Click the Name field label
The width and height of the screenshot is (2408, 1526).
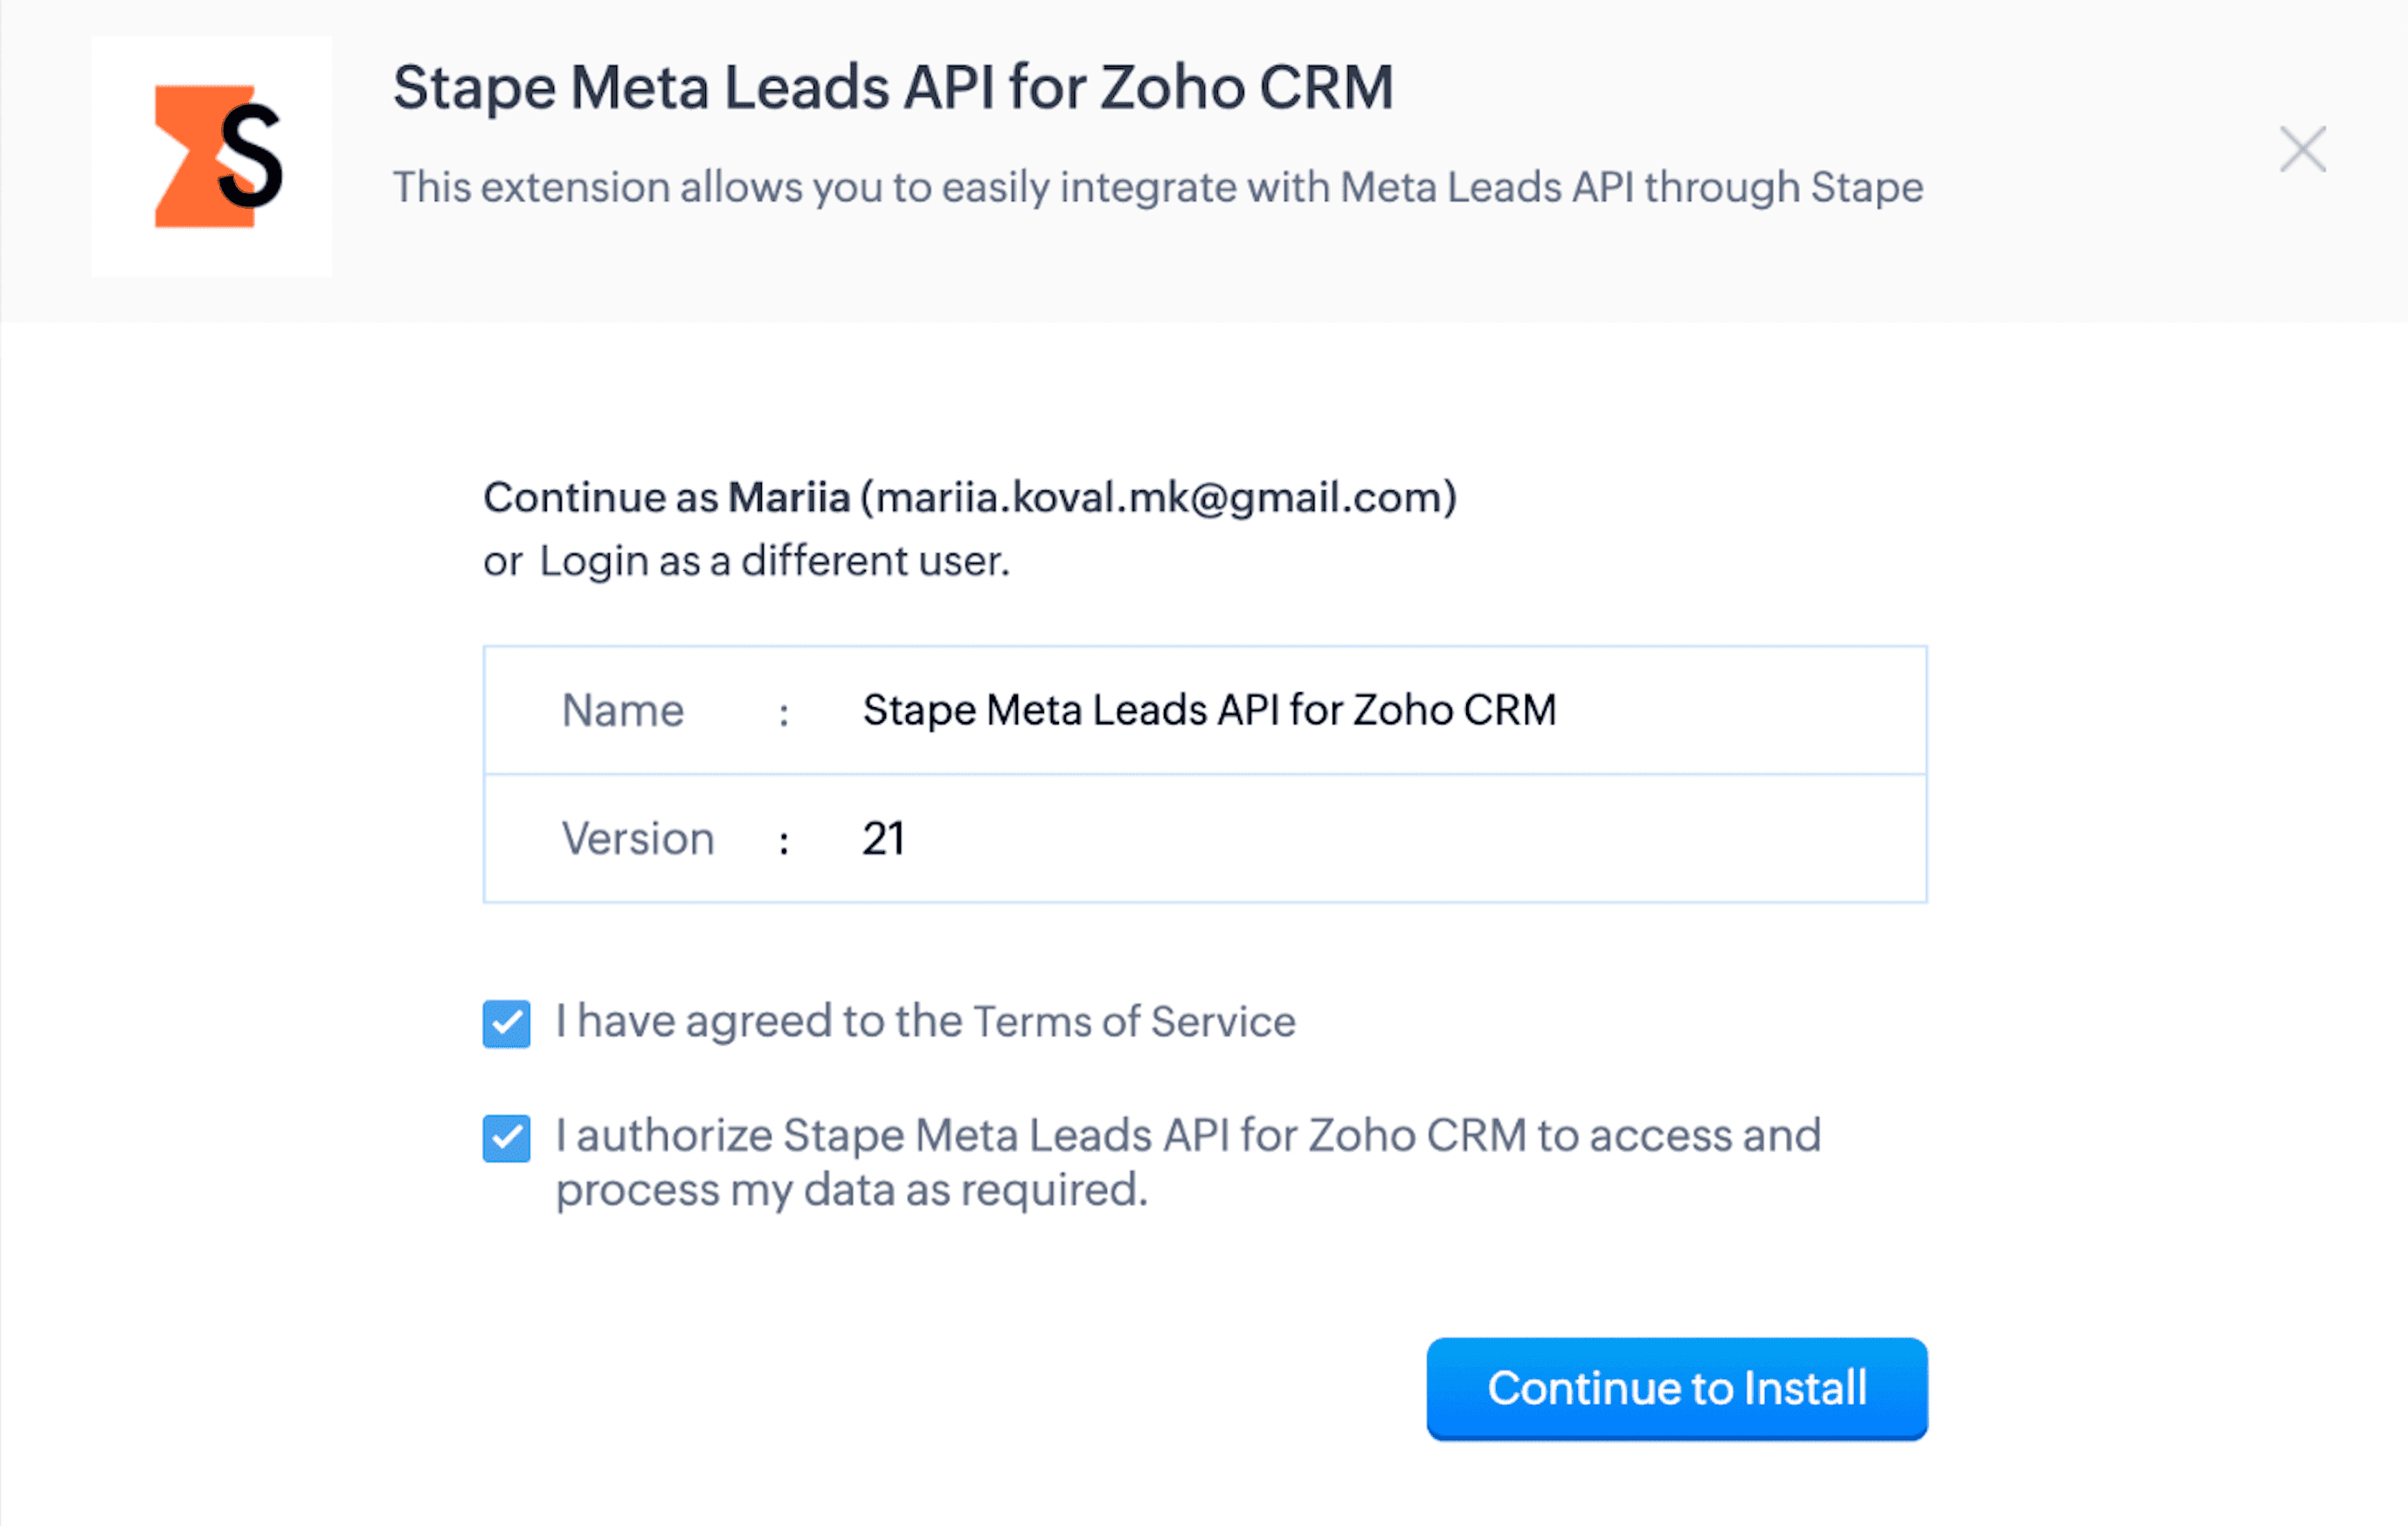pyautogui.click(x=623, y=710)
